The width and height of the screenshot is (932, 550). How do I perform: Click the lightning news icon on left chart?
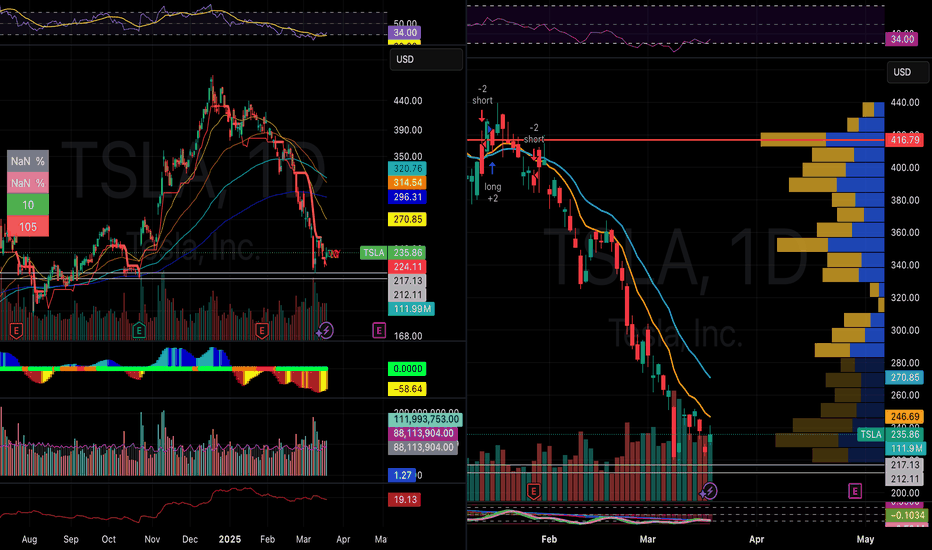pyautogui.click(x=325, y=331)
